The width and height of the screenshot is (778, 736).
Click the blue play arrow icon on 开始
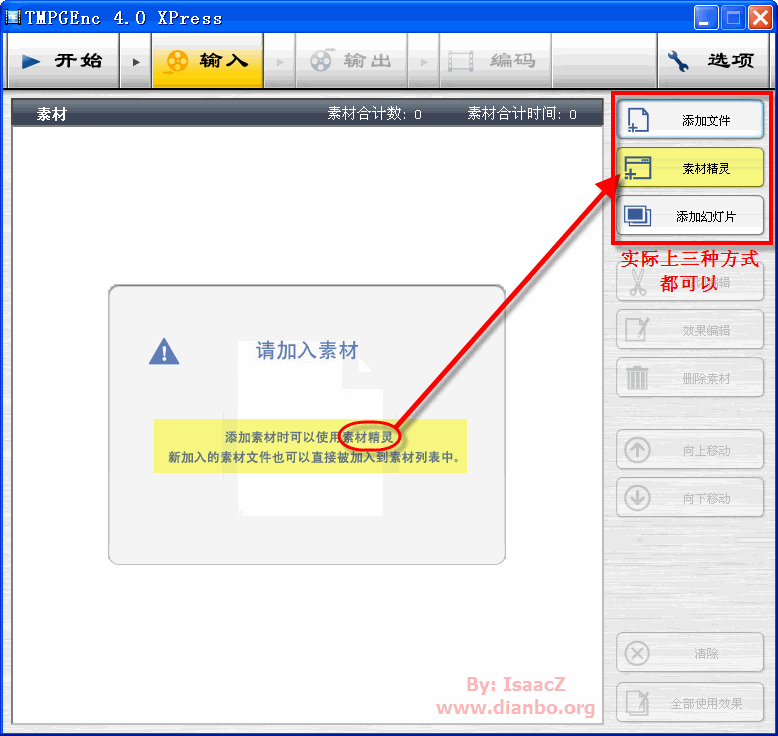click(31, 62)
